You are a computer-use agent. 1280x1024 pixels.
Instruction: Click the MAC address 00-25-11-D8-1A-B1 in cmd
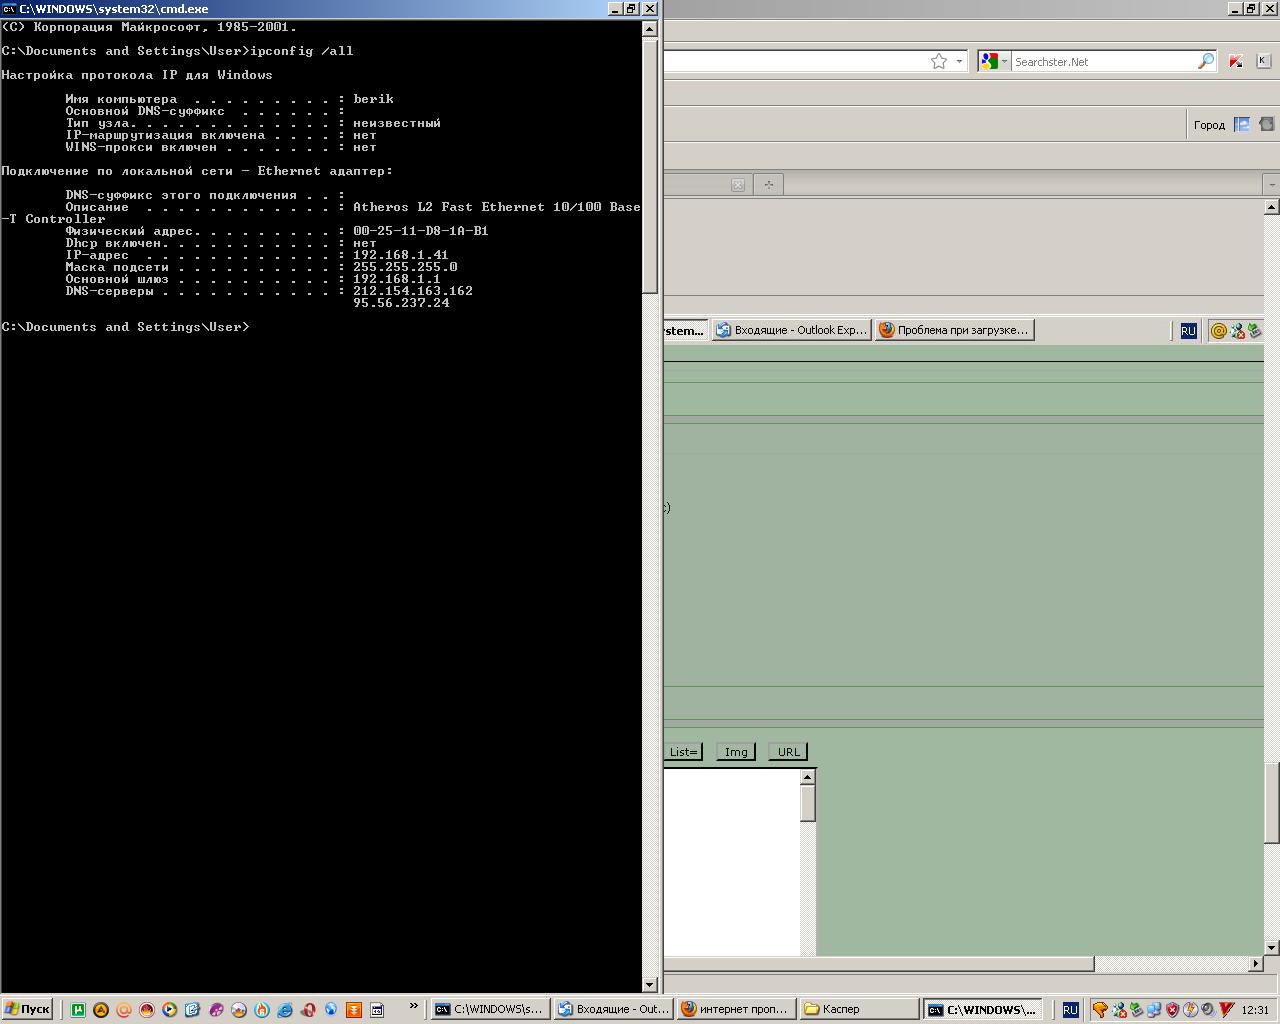point(421,231)
